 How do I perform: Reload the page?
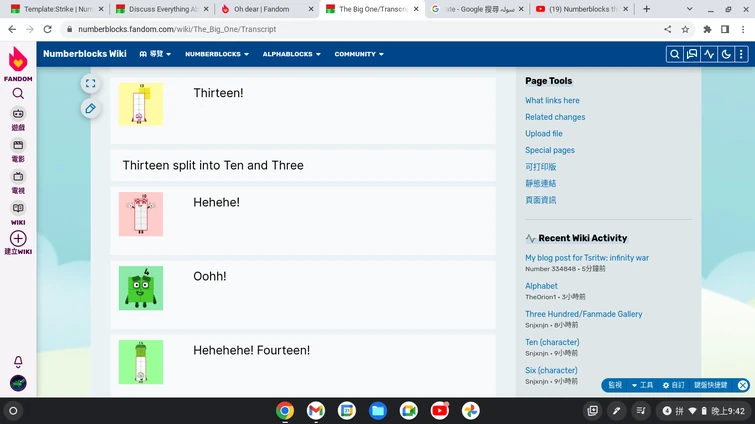point(47,29)
